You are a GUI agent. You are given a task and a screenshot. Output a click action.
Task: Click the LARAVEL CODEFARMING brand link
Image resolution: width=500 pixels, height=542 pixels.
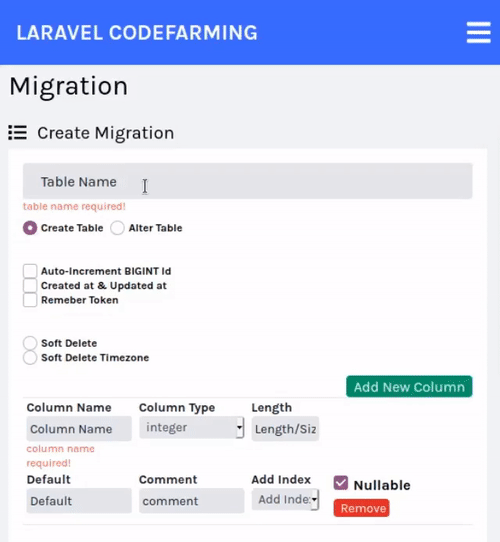pyautogui.click(x=137, y=33)
